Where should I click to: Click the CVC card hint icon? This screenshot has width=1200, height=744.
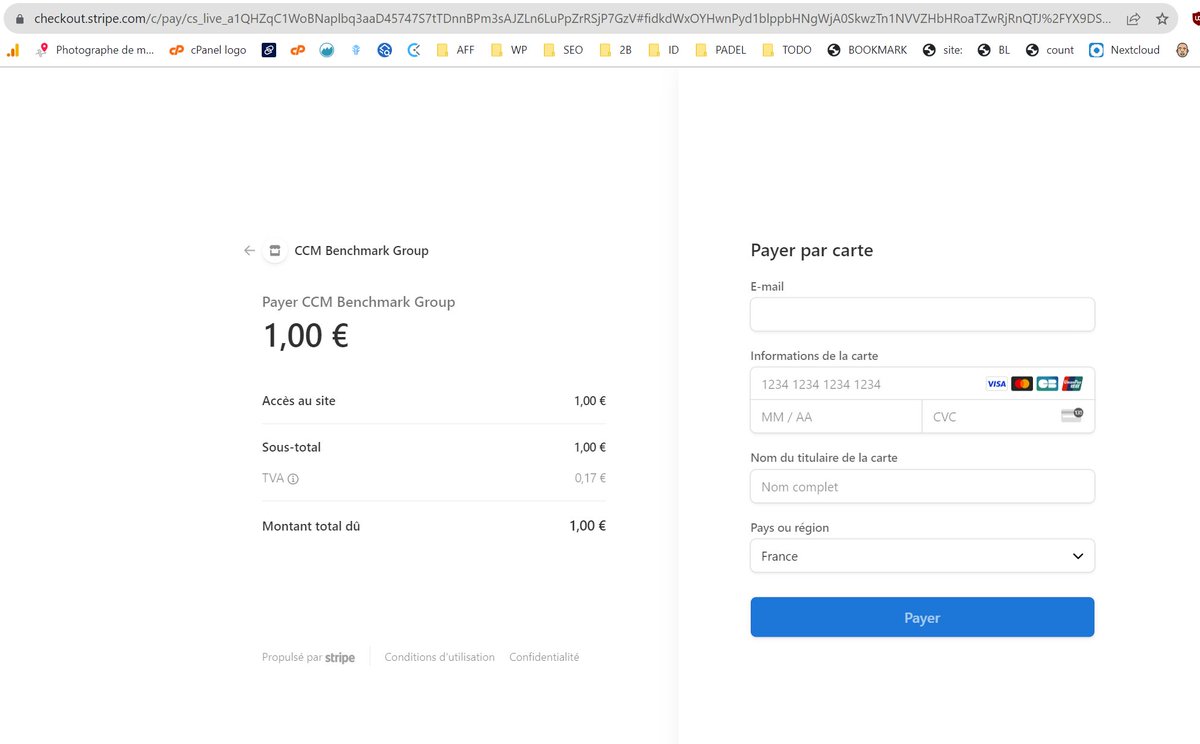[1072, 415]
